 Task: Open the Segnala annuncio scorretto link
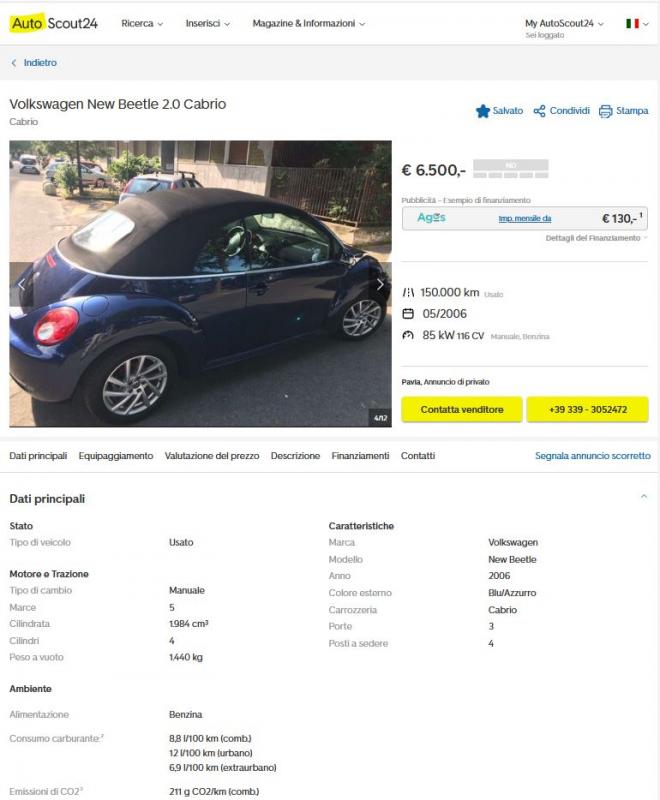pos(593,456)
